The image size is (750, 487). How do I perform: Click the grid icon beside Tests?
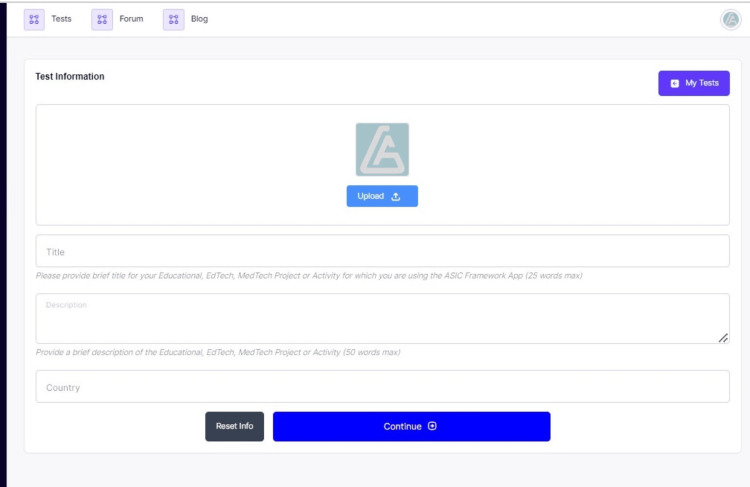(x=34, y=20)
